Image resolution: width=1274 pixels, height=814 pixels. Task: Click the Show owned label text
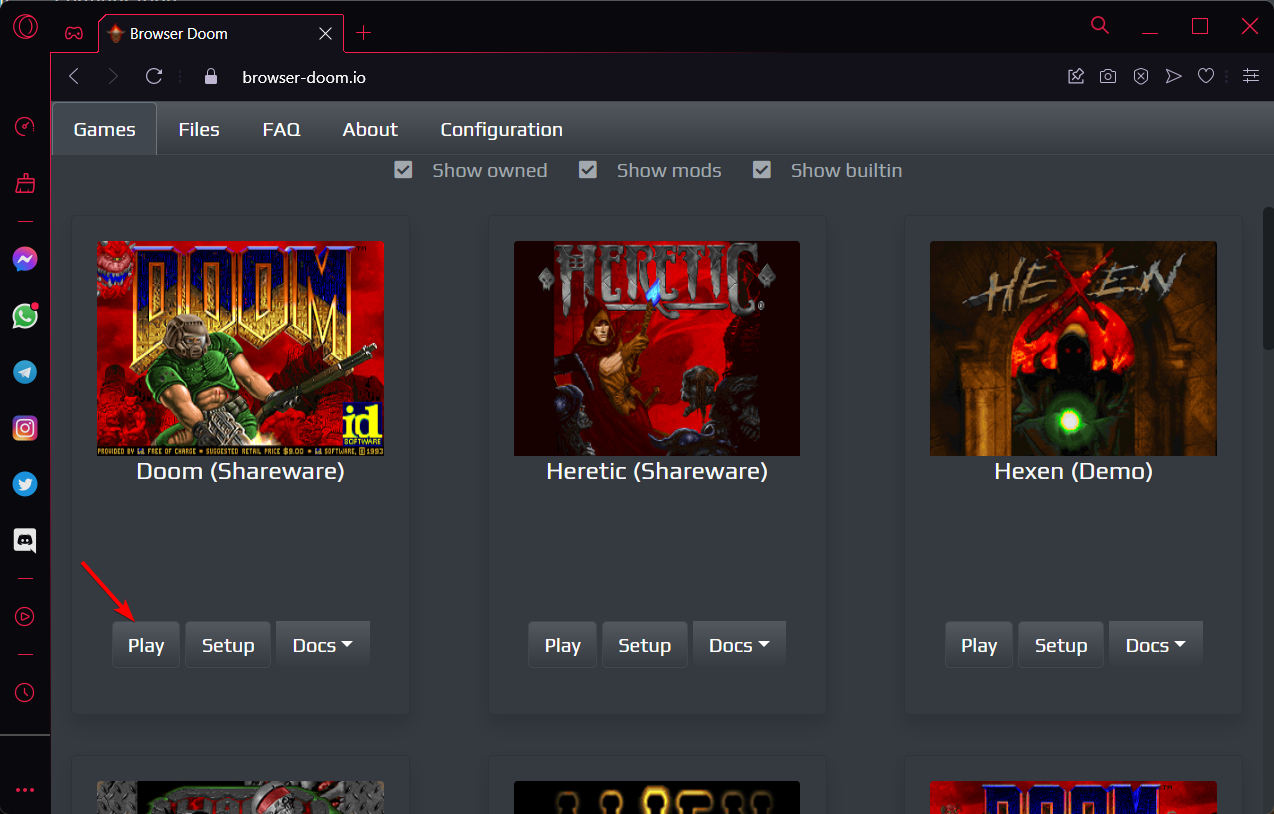[490, 170]
